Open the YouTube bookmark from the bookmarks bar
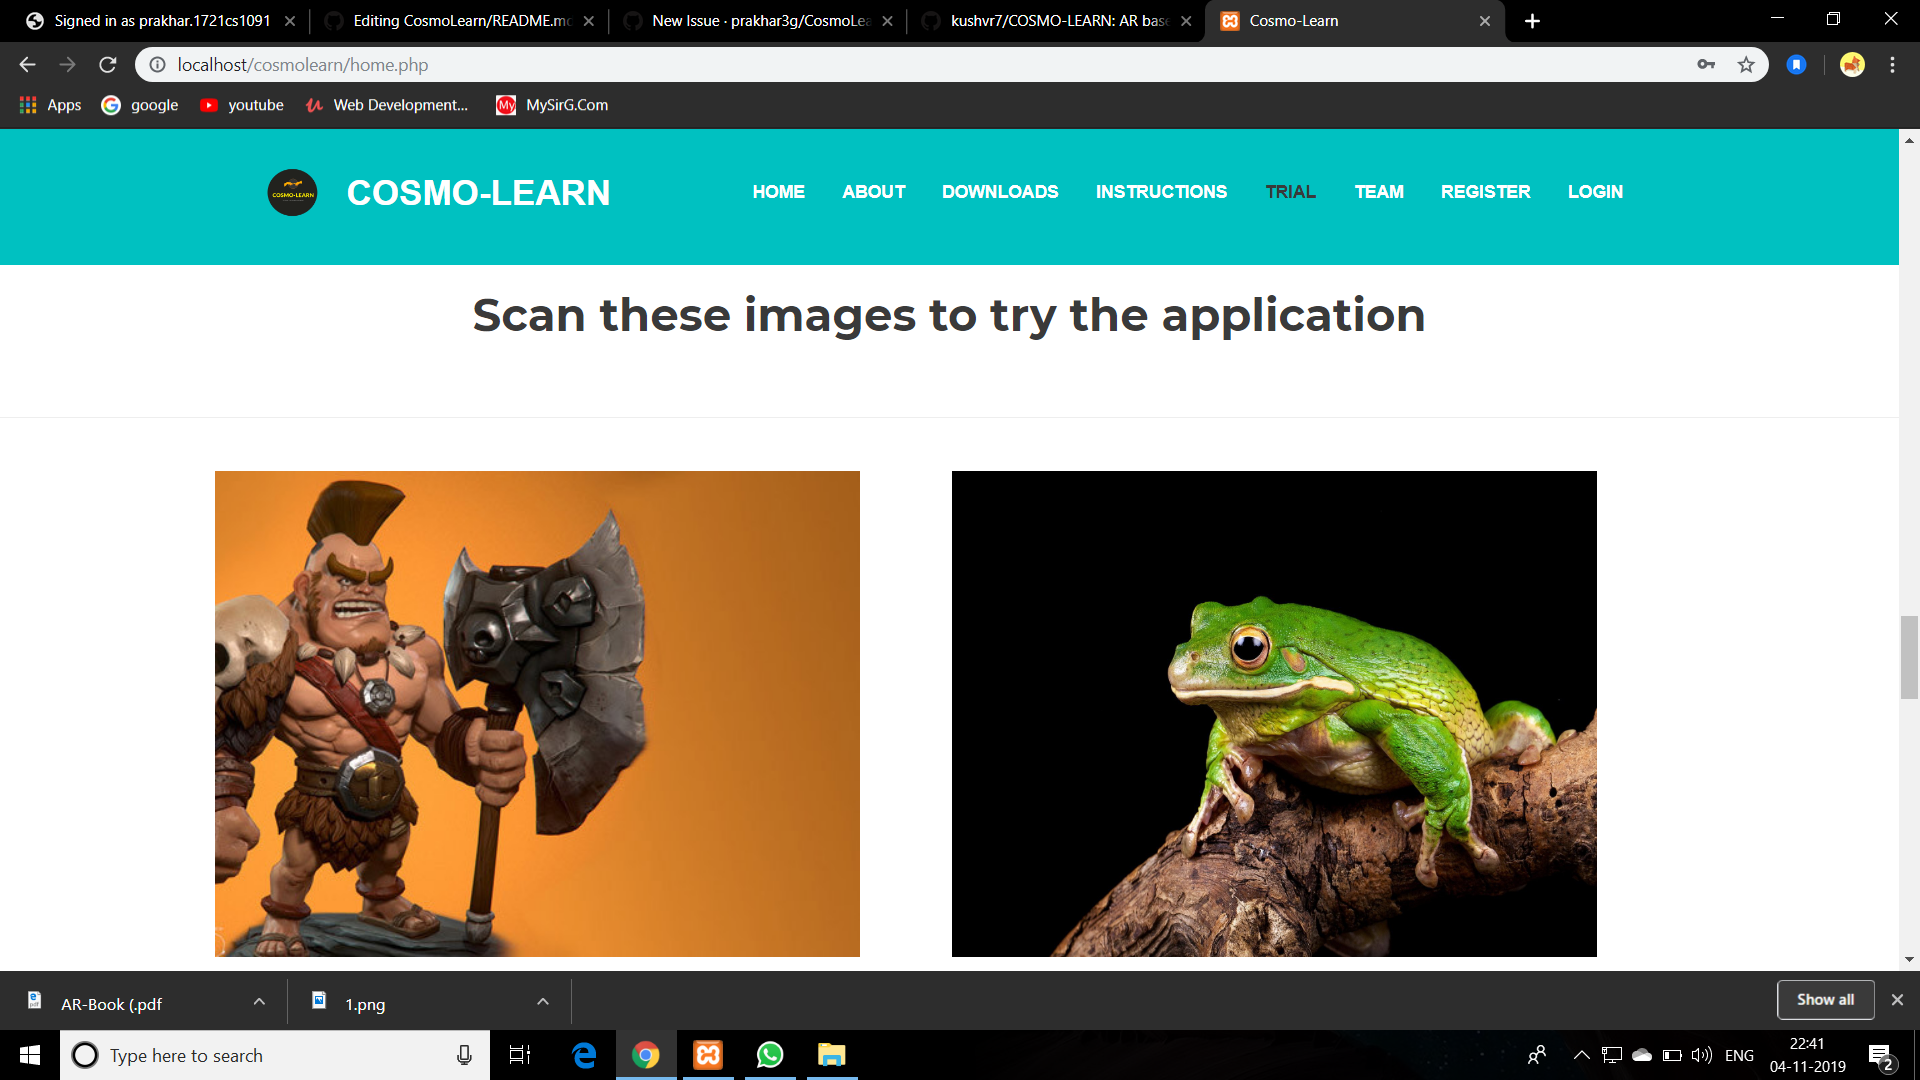Viewport: 1920px width, 1080px height. (241, 104)
